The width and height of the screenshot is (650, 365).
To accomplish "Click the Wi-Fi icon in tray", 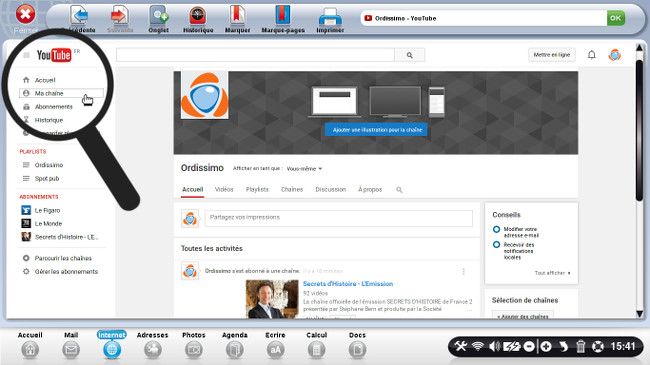I will [478, 346].
